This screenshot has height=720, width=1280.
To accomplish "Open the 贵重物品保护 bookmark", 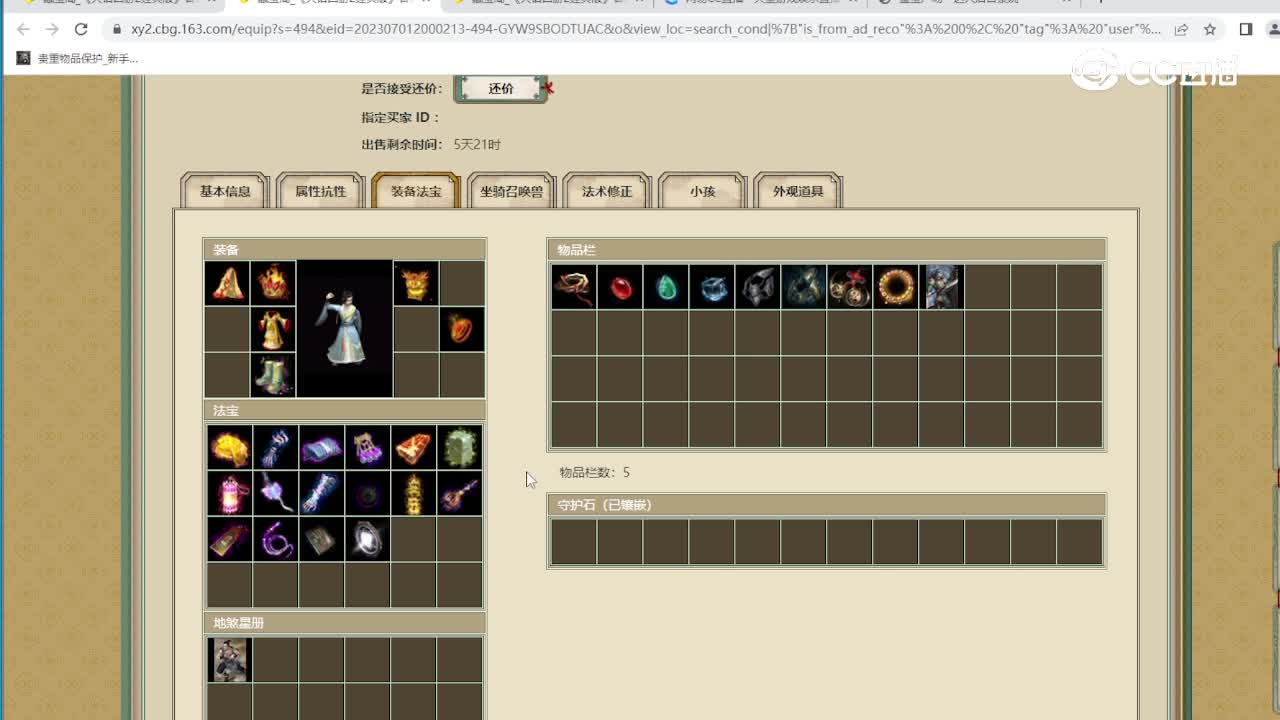I will (77, 59).
